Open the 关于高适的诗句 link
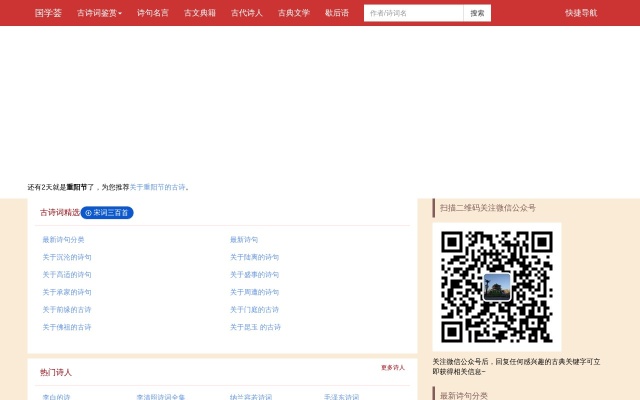The image size is (640, 400). (66, 274)
